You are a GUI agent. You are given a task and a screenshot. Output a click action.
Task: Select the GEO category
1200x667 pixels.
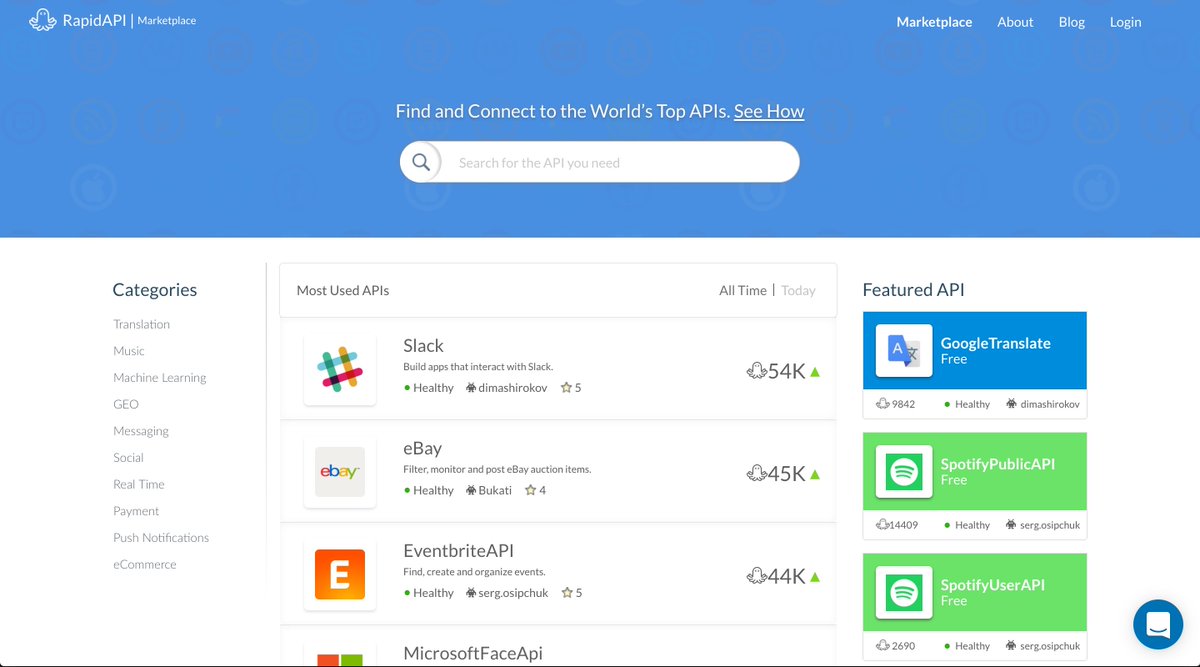click(126, 404)
